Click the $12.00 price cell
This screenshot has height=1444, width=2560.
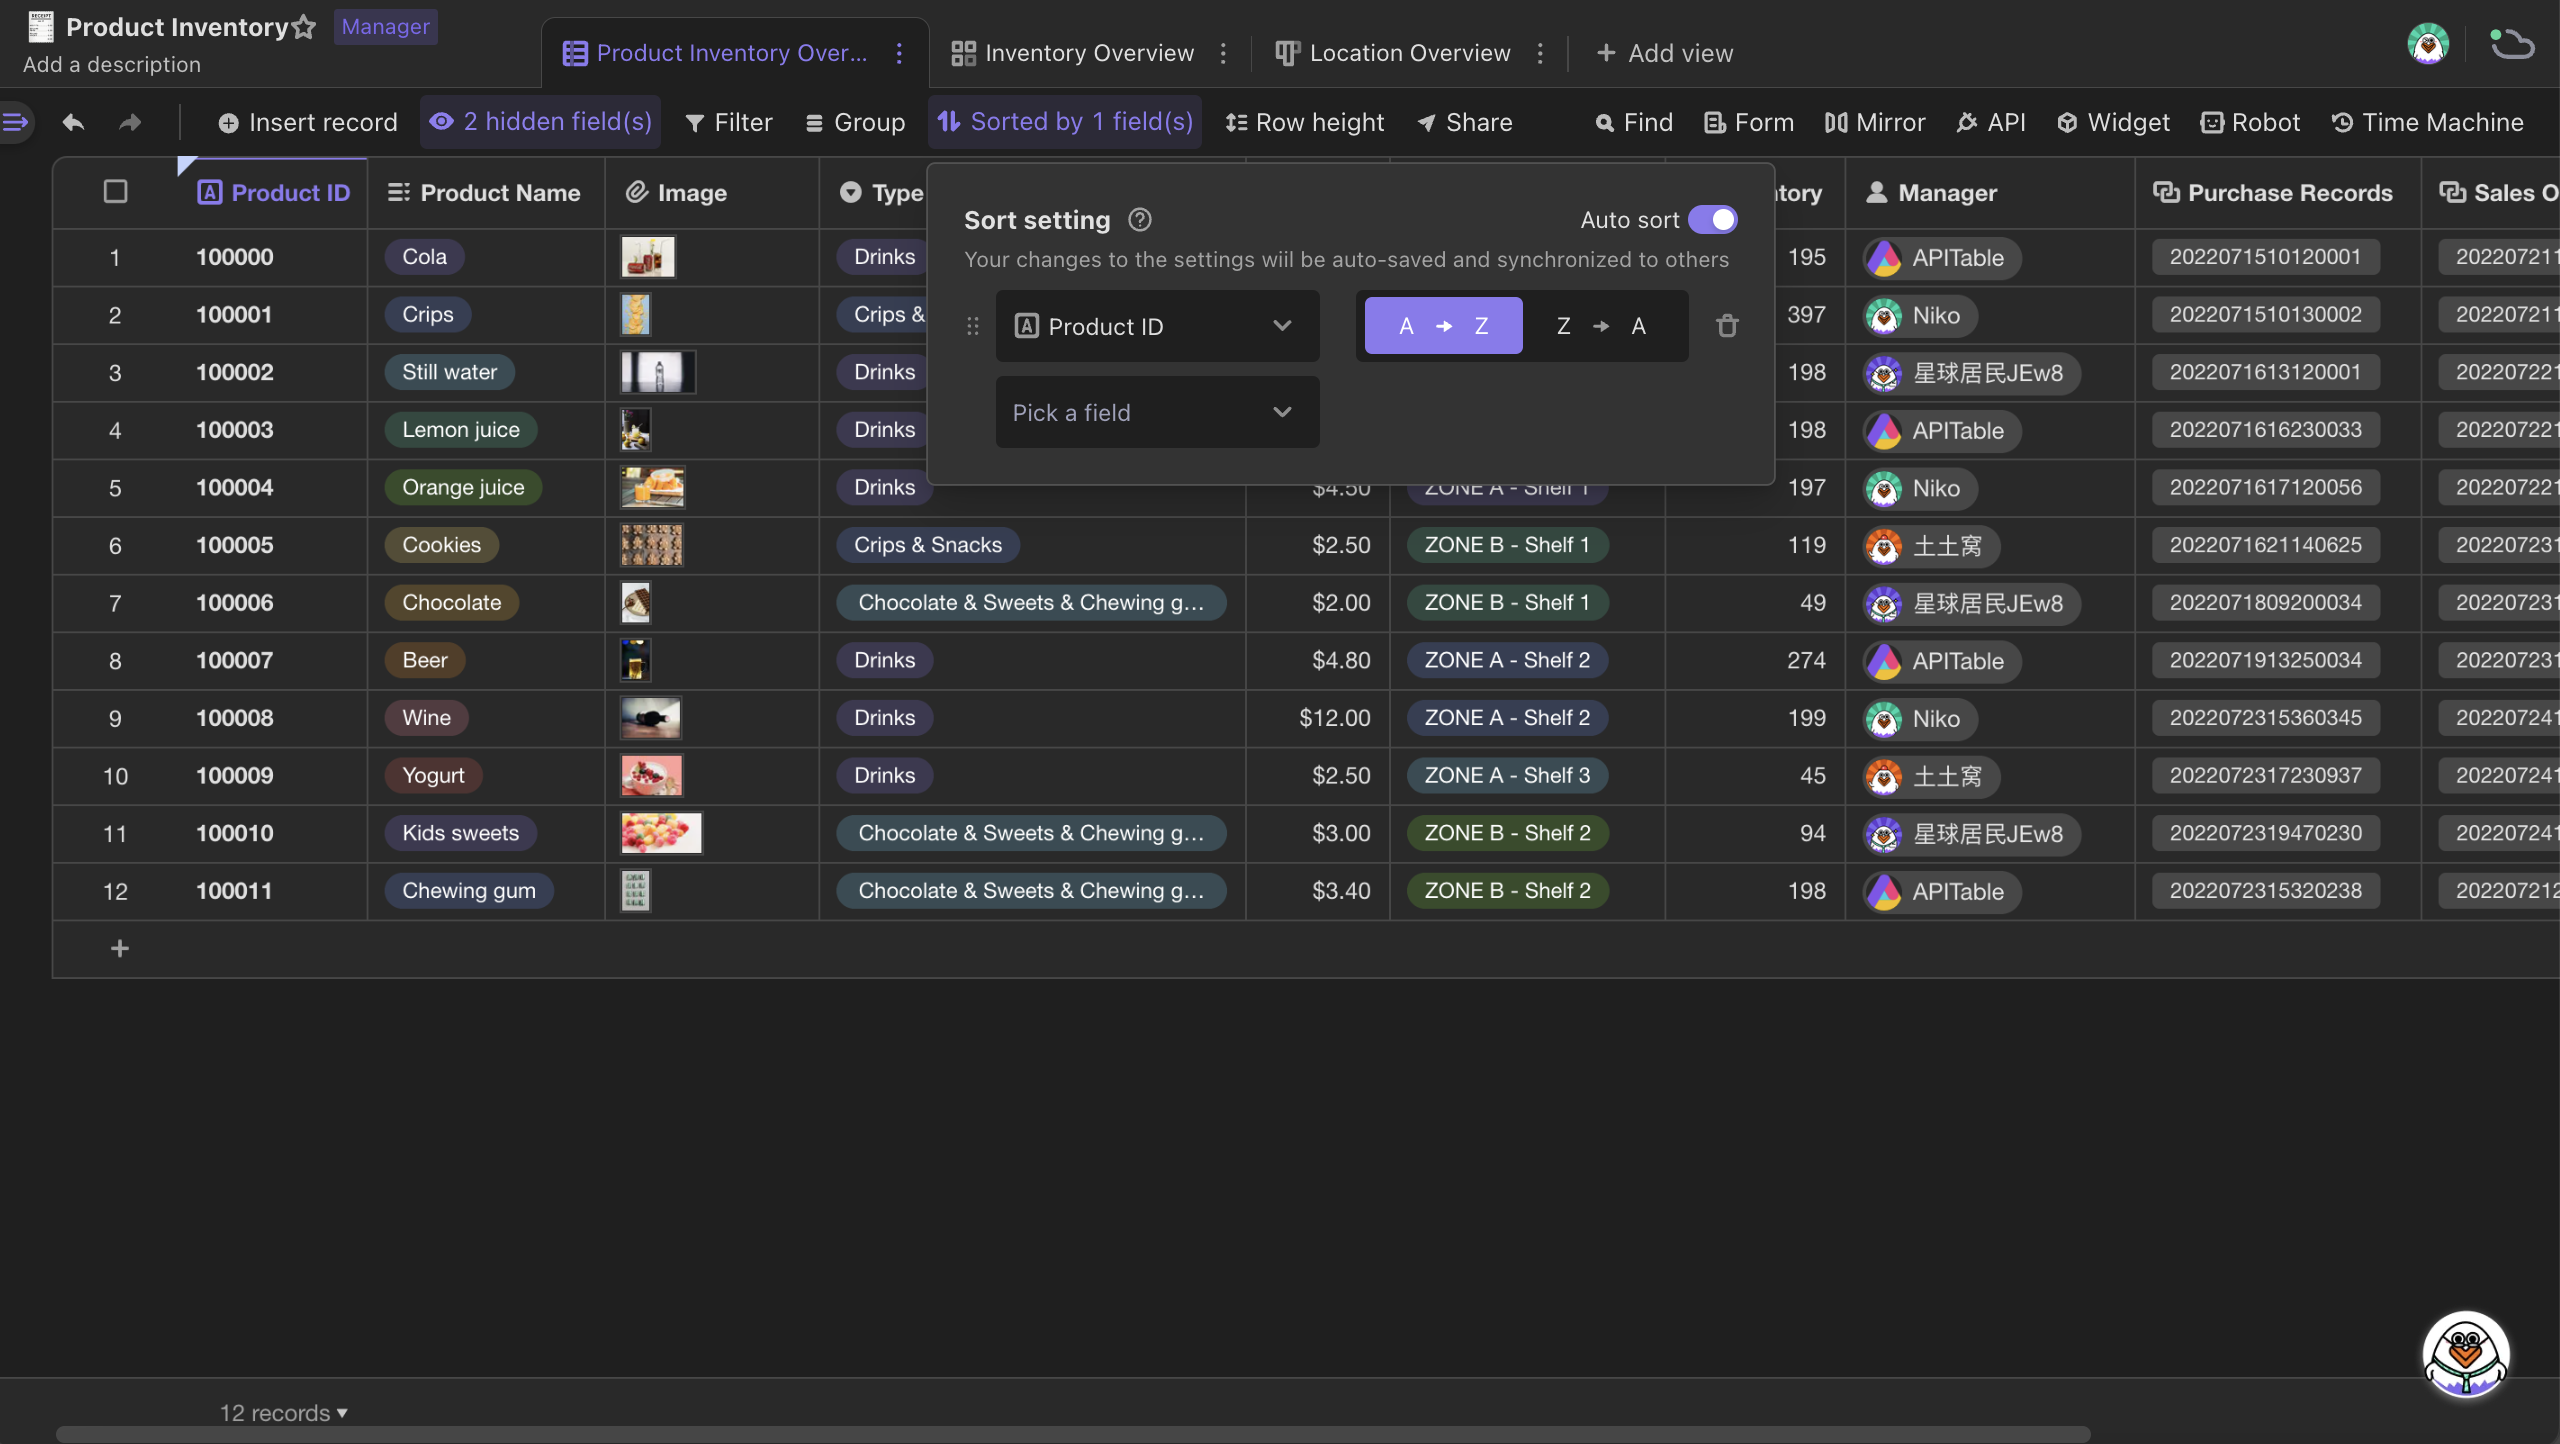click(1318, 718)
